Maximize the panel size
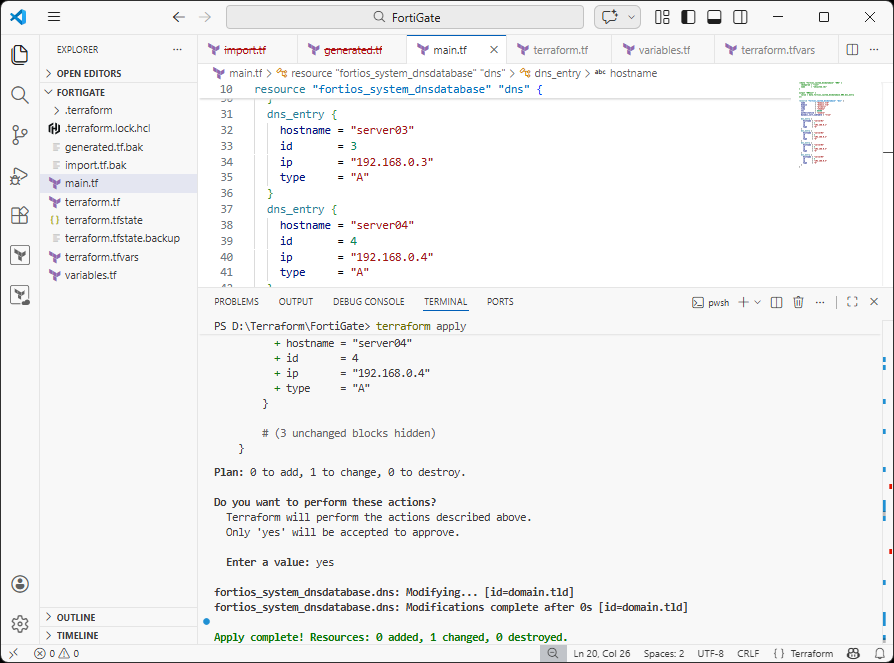894x663 pixels. [852, 302]
